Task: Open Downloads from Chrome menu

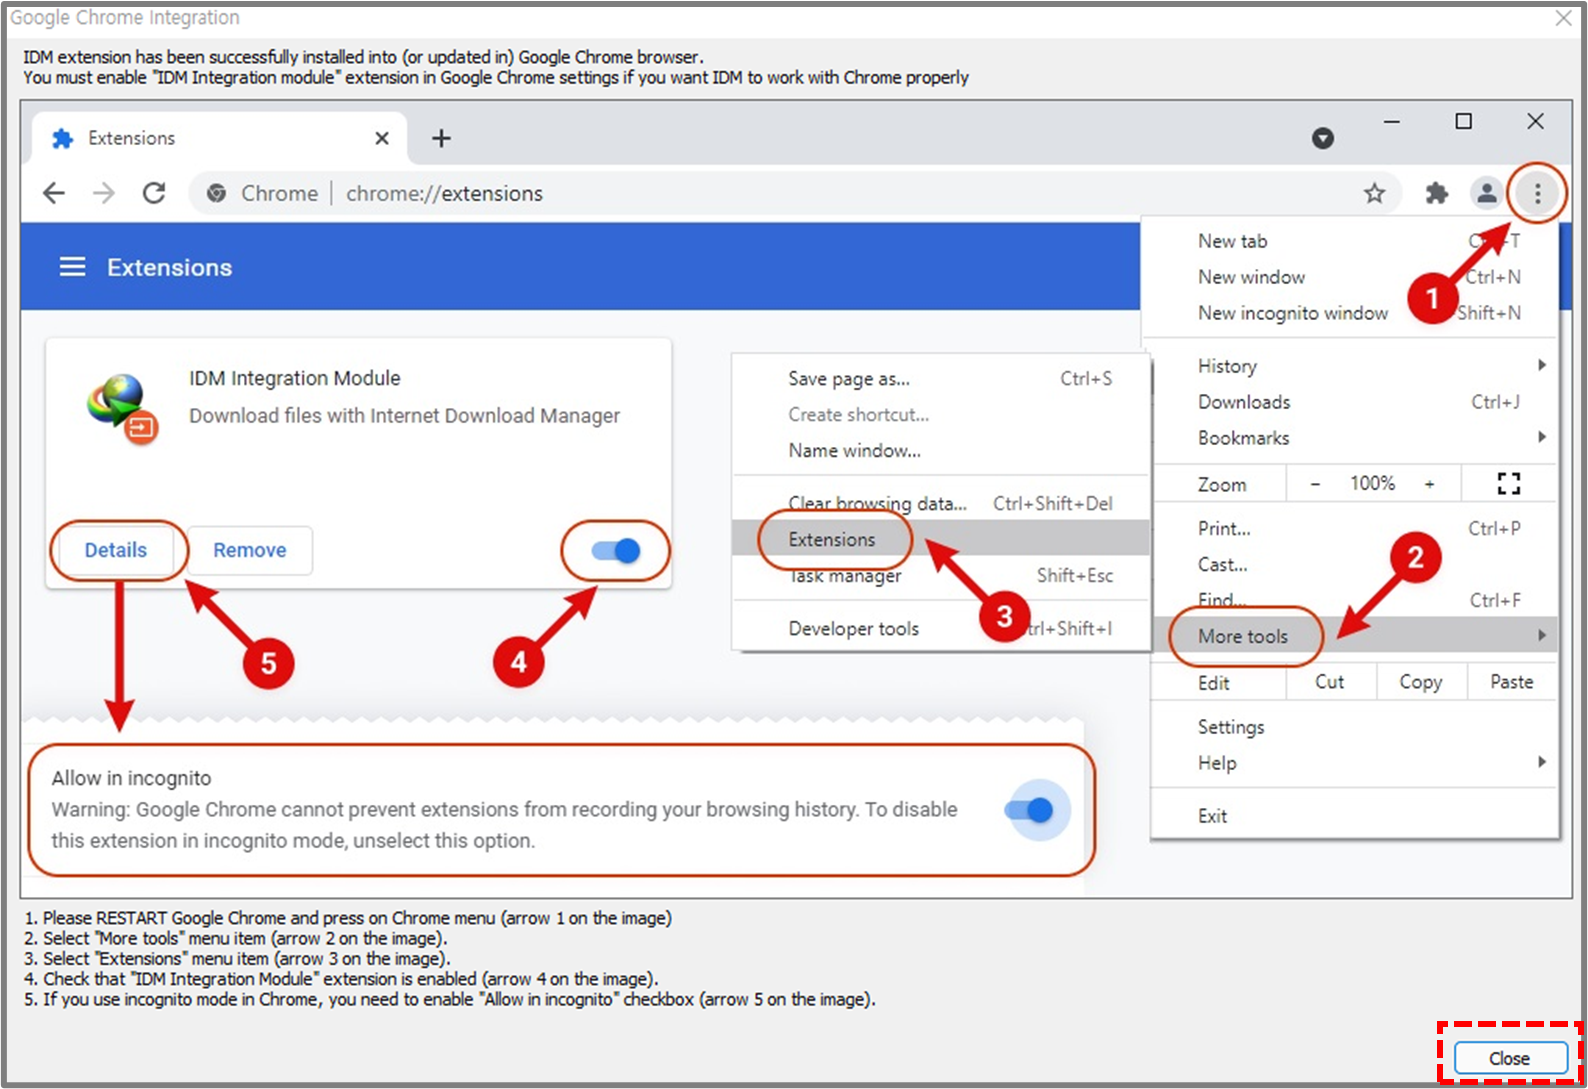Action: (1355, 402)
